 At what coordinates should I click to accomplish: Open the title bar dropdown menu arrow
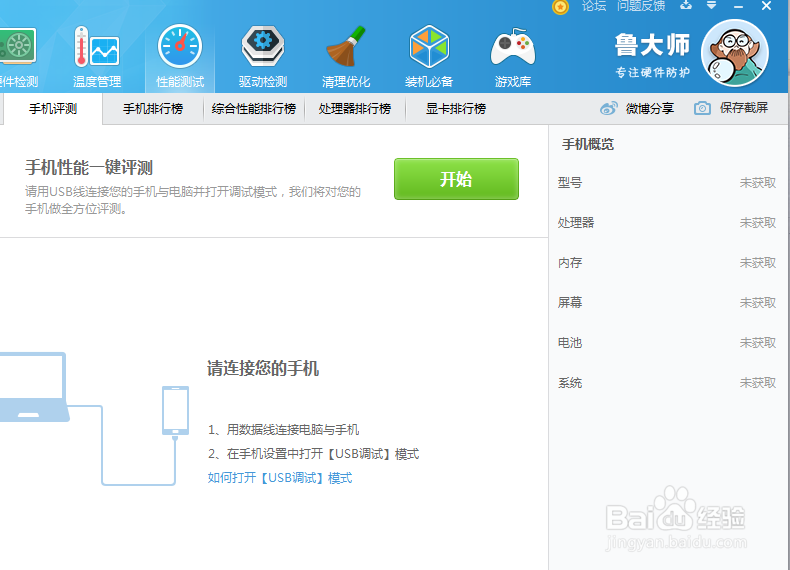coord(711,6)
